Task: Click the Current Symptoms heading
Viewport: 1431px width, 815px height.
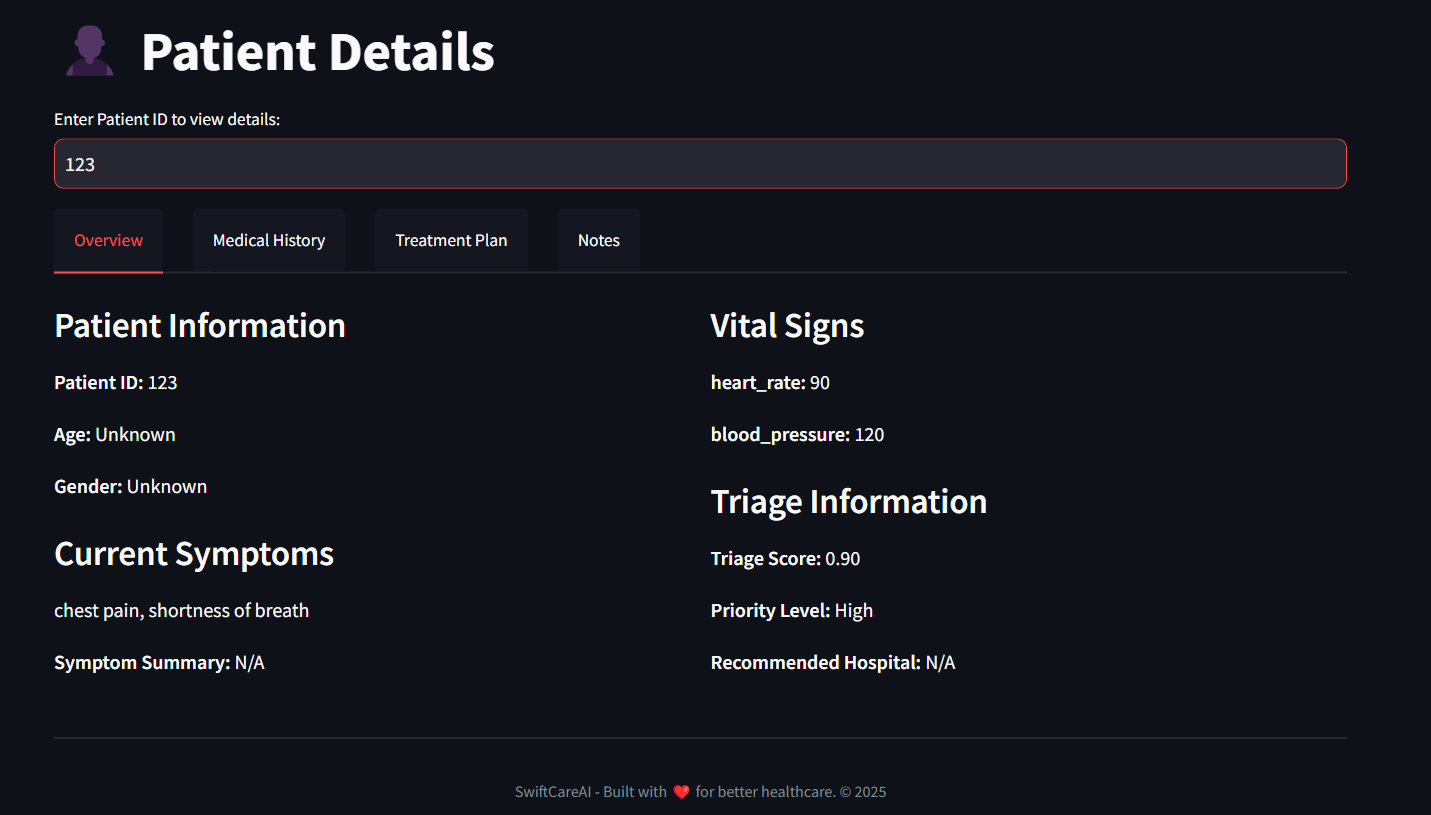Action: pos(194,554)
